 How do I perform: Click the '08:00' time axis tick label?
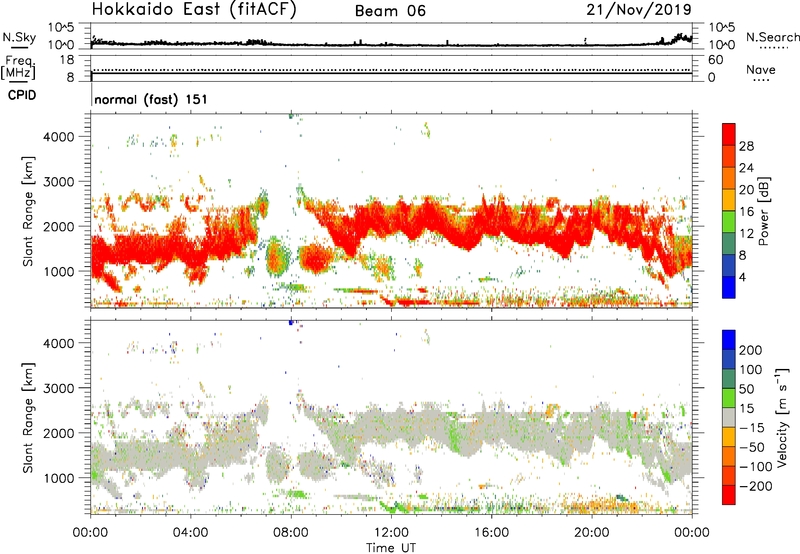coord(291,533)
